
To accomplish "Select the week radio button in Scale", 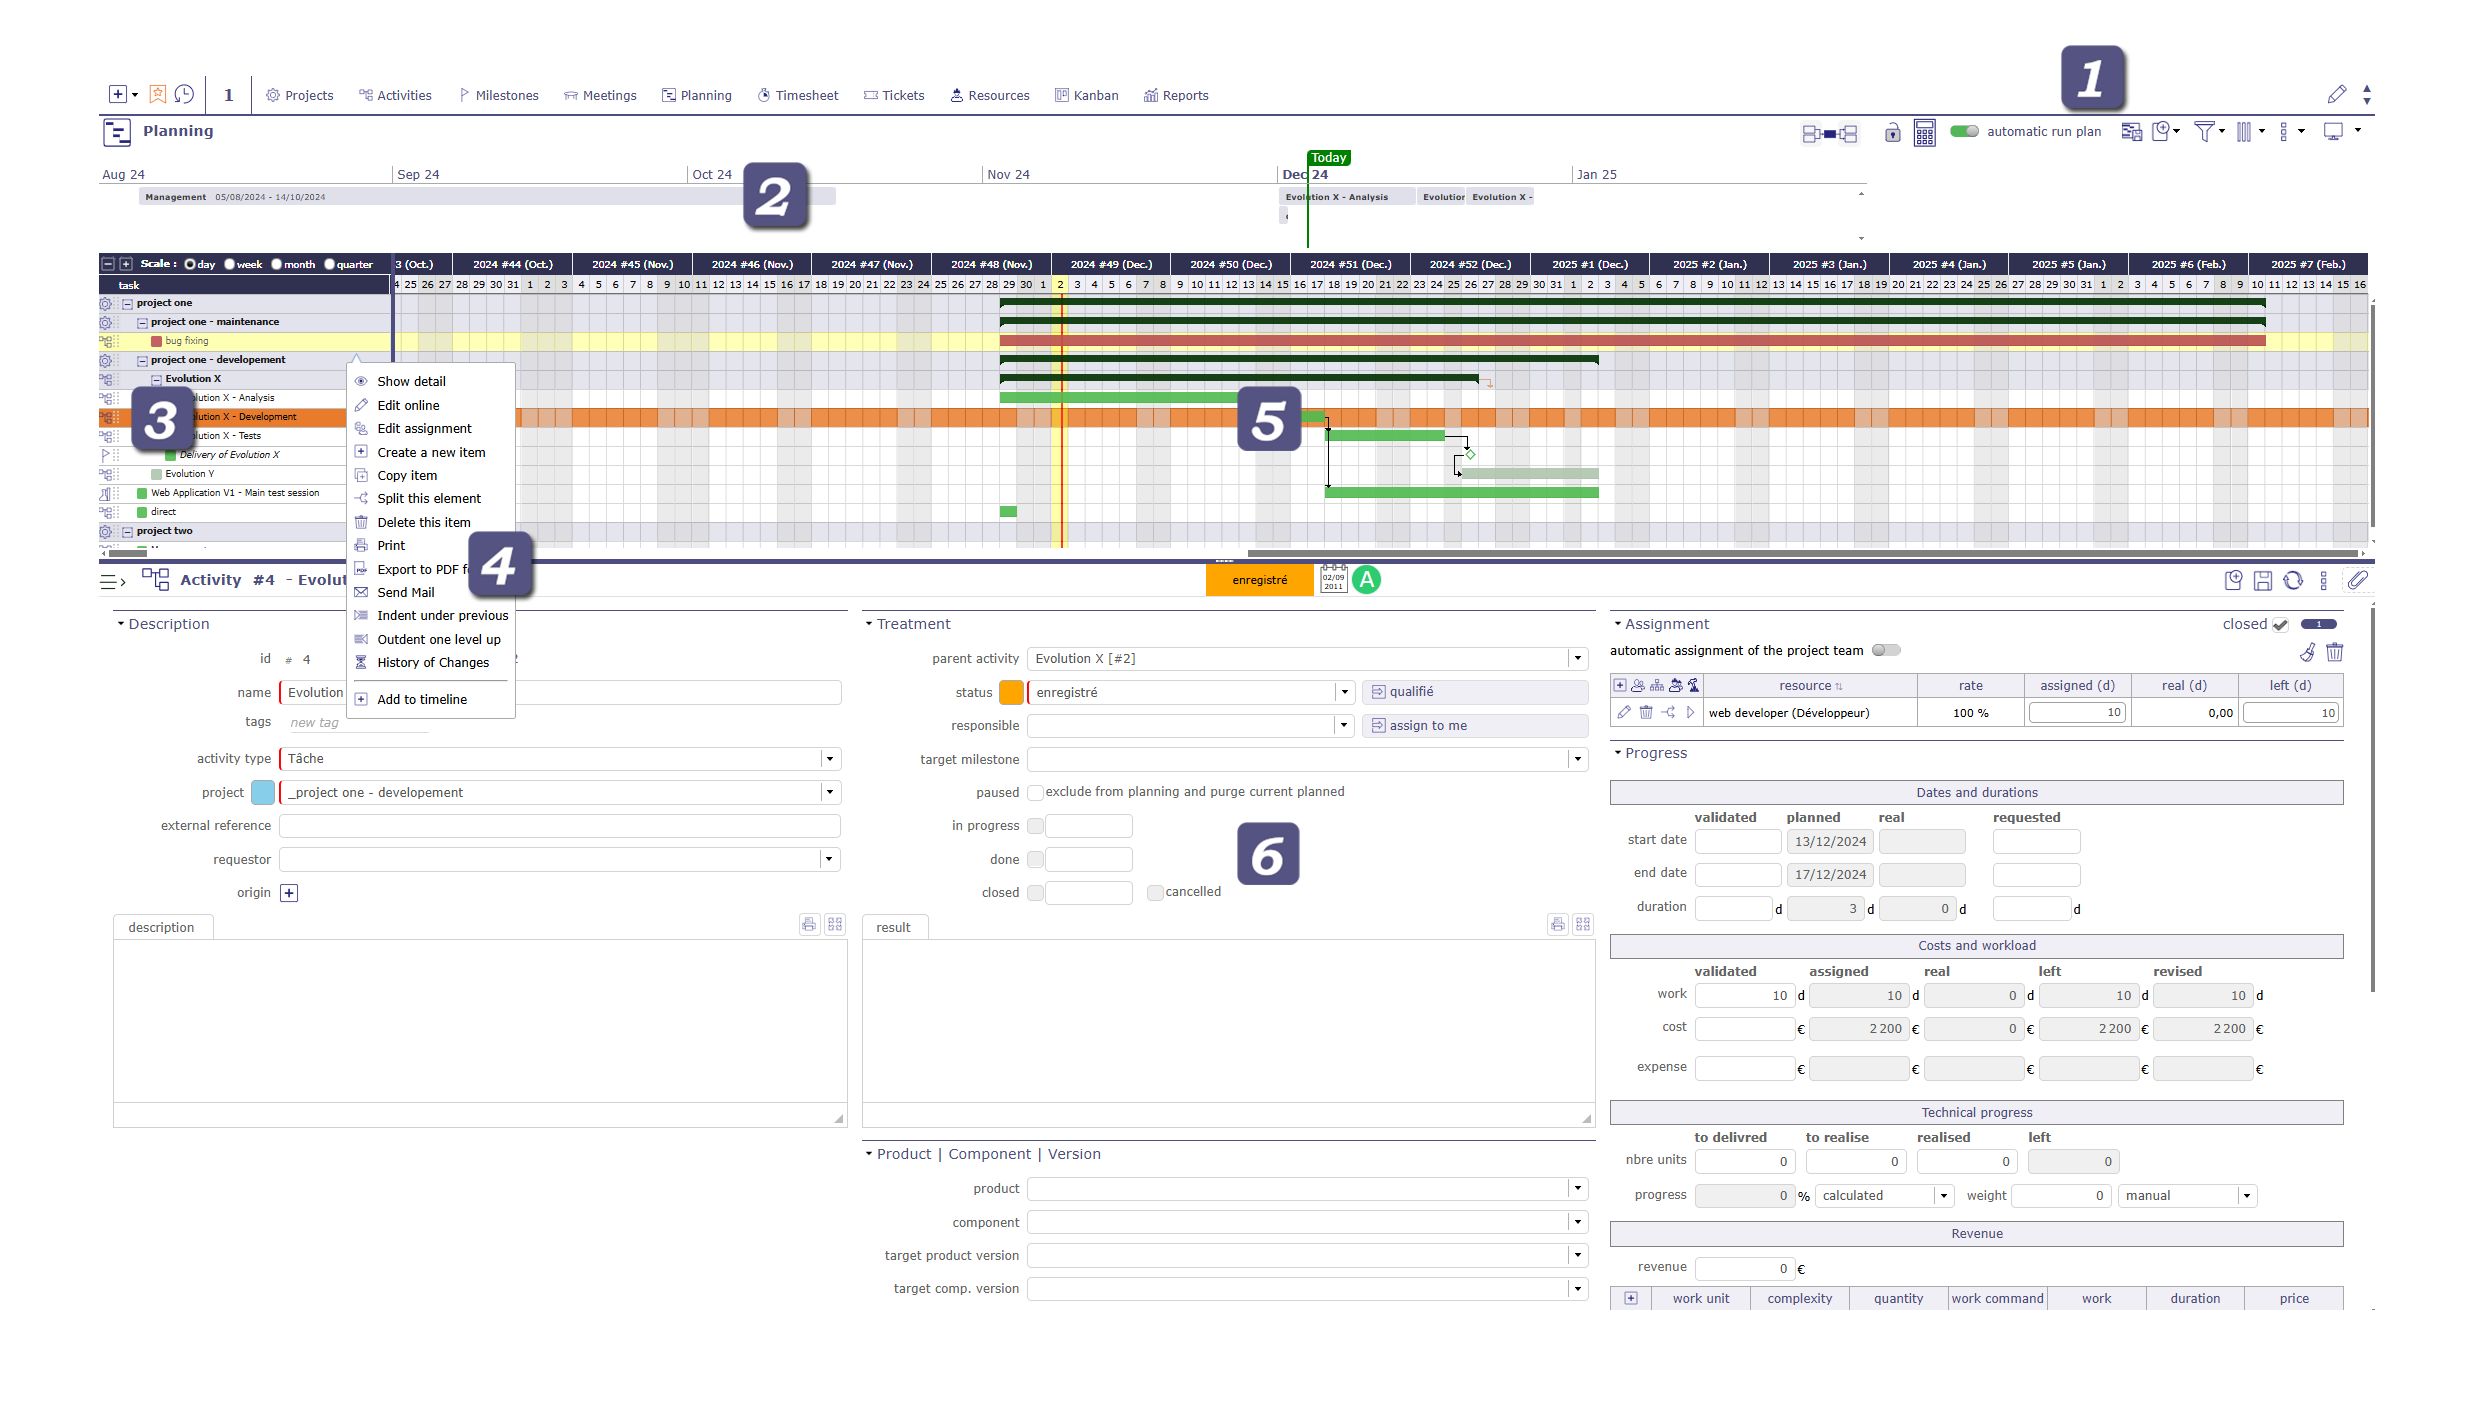I will pos(230,264).
